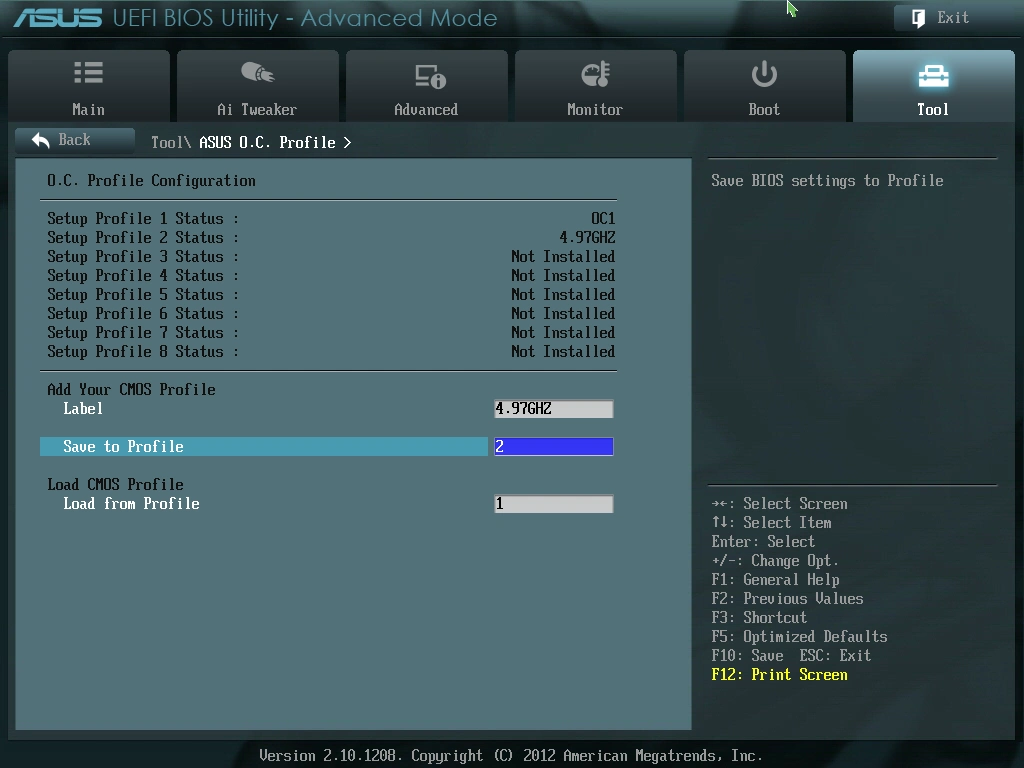Click the Enter: Select hint

(763, 542)
